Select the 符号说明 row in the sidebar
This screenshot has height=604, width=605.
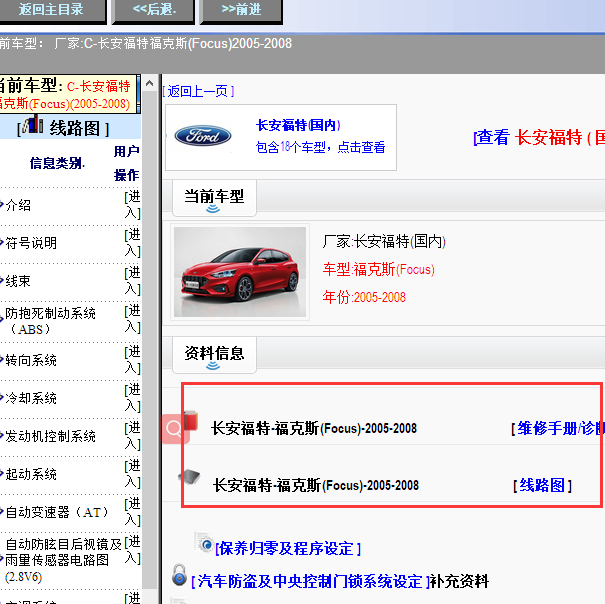[31, 243]
